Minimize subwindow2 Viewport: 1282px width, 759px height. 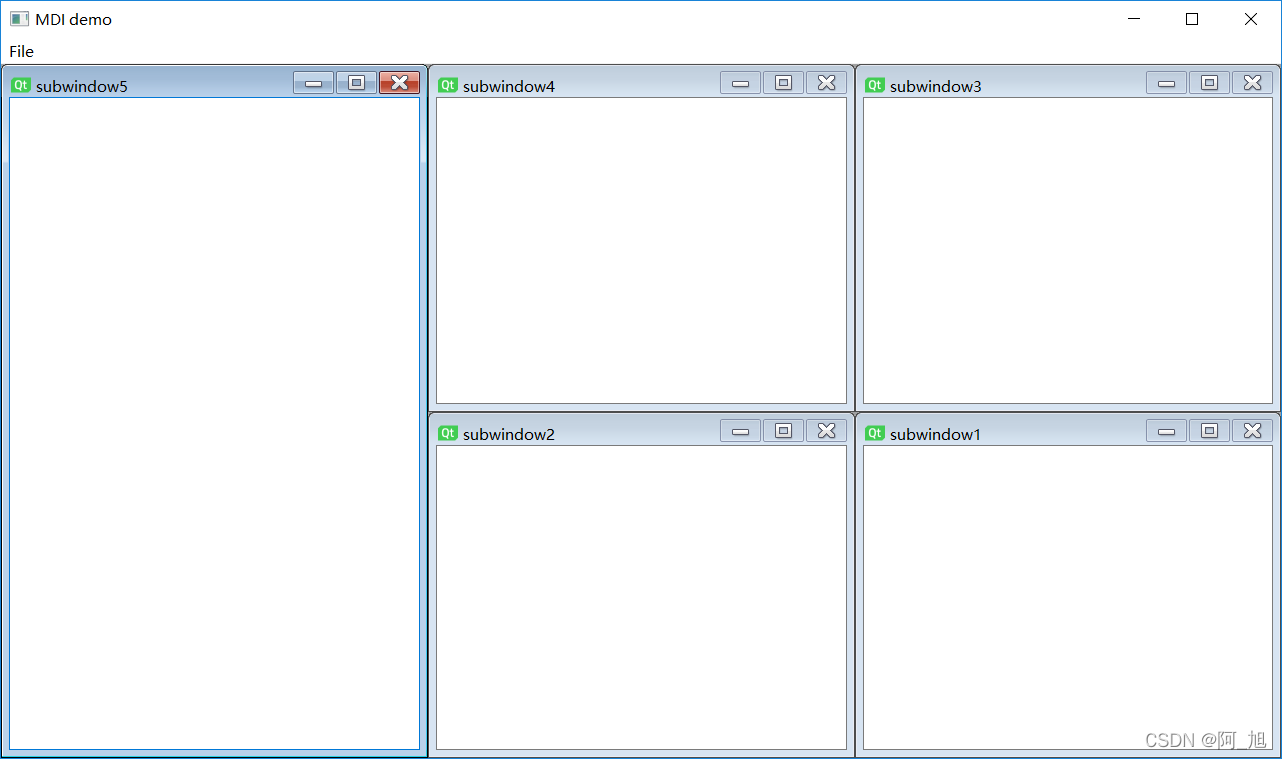[740, 431]
